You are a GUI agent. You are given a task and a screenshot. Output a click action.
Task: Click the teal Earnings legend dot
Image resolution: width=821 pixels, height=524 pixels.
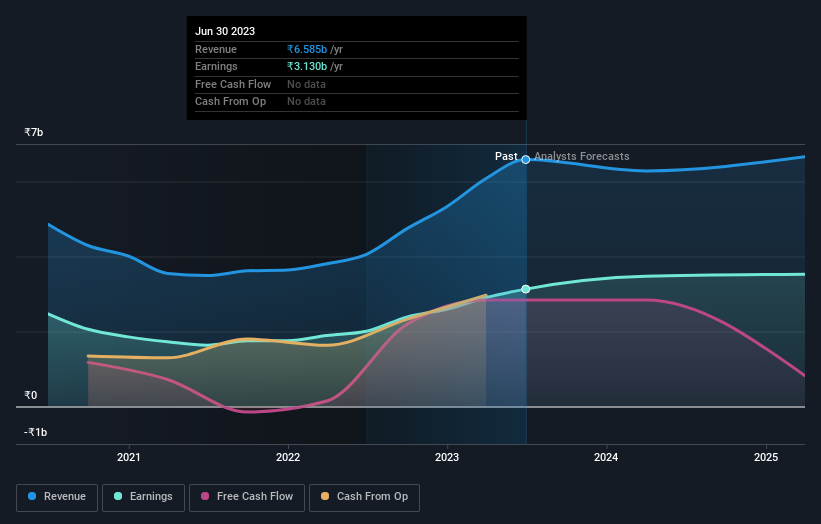(118, 496)
